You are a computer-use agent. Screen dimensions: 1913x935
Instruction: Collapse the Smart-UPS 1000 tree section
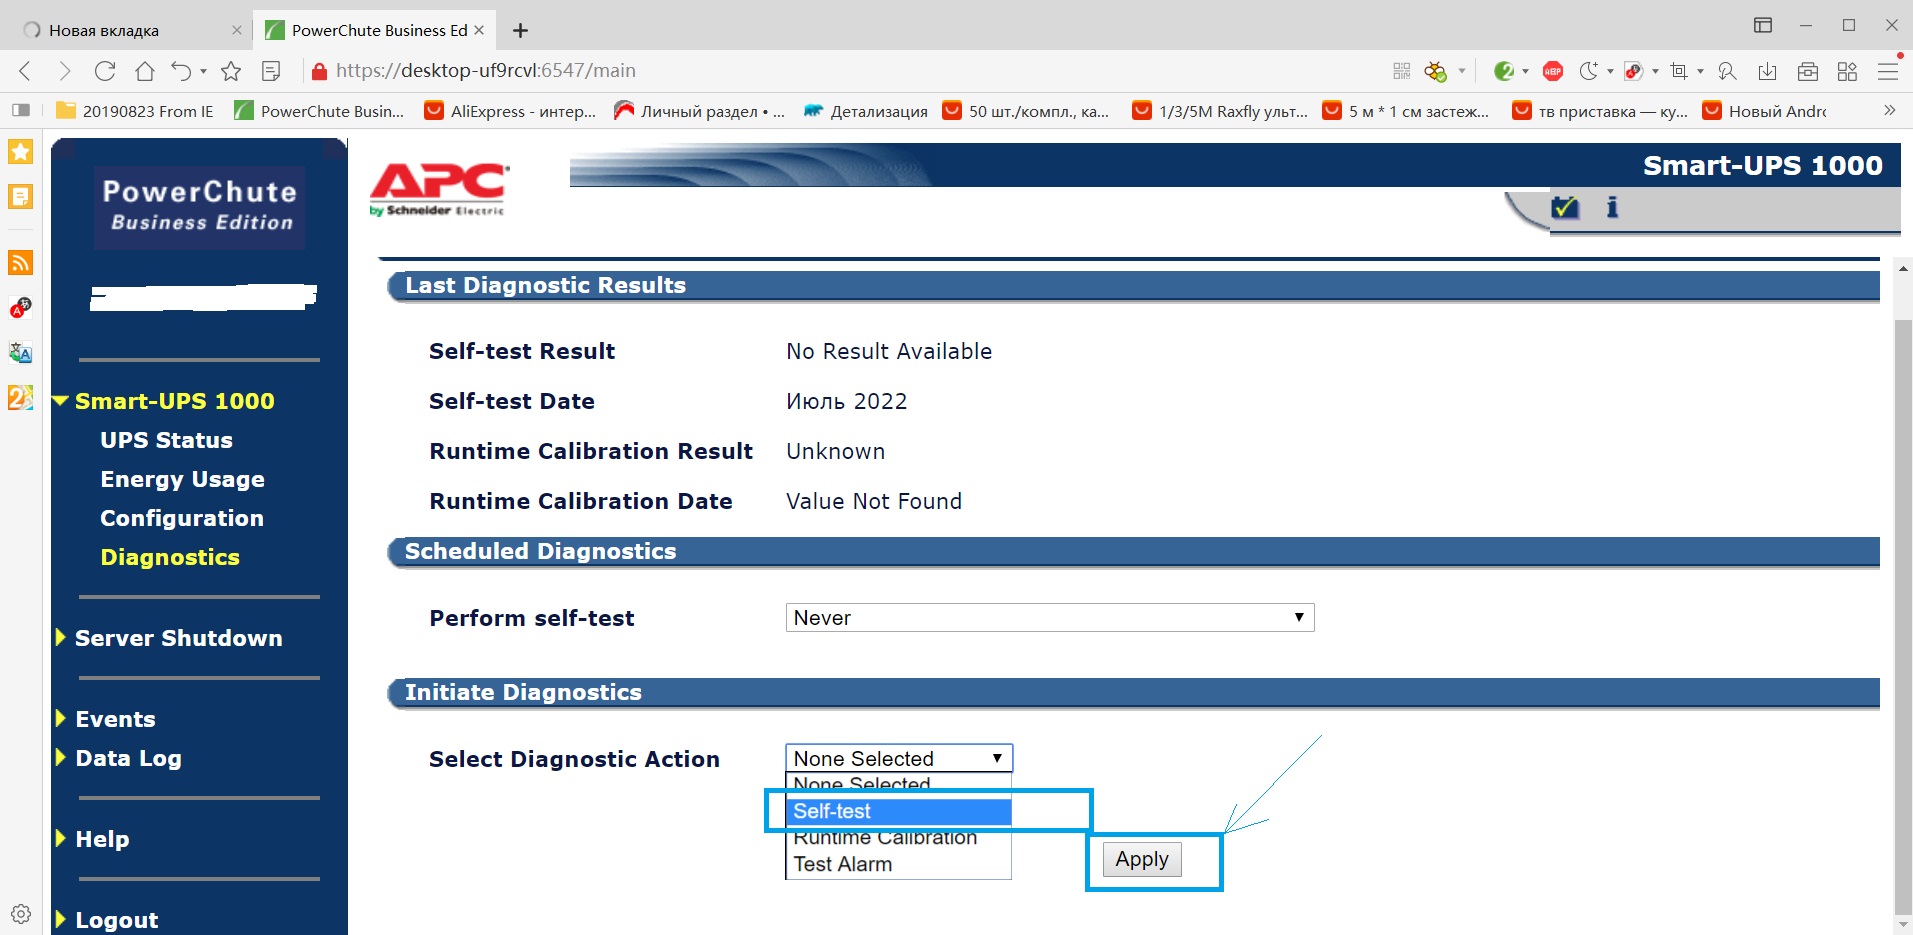click(61, 401)
